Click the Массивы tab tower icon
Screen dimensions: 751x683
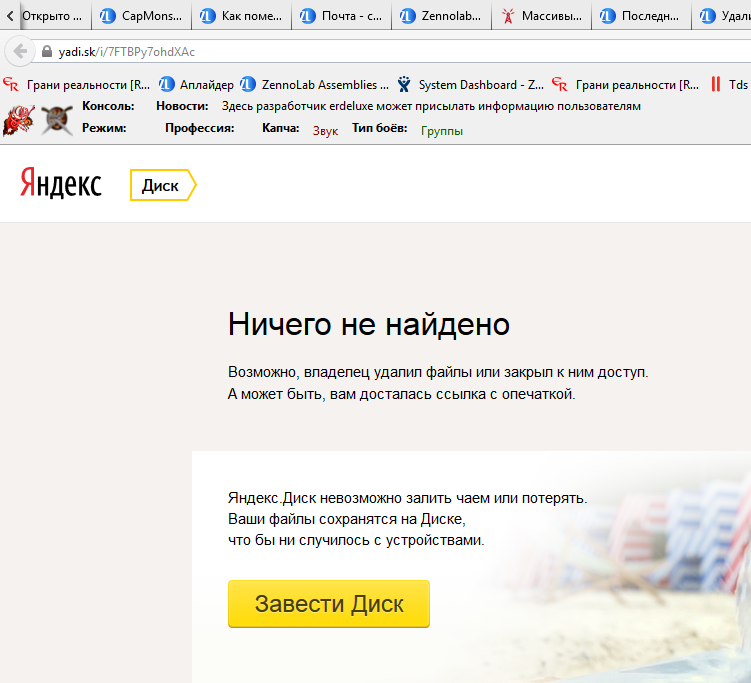[x=508, y=16]
